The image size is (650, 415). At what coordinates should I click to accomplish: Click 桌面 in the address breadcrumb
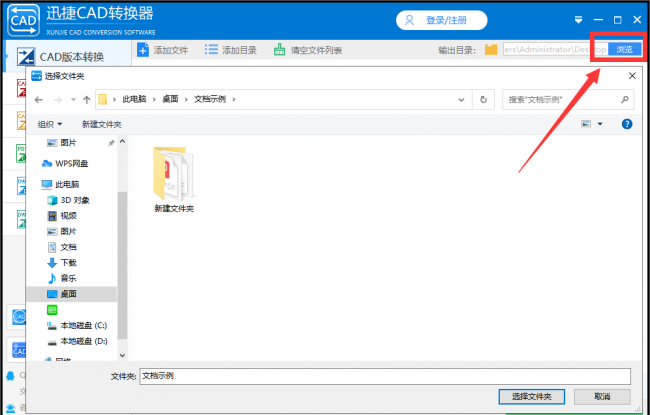click(170, 100)
